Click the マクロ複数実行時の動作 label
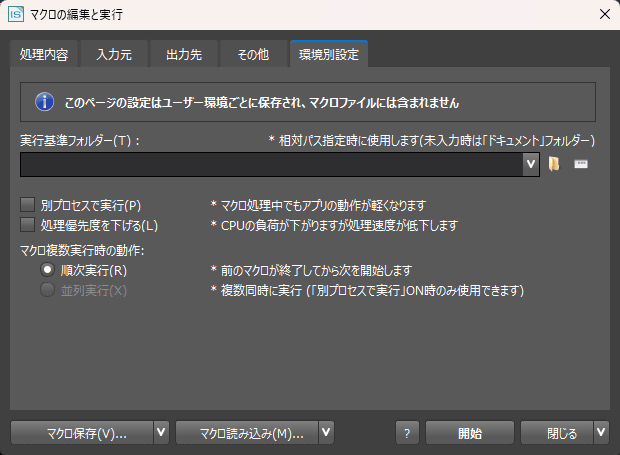Image resolution: width=620 pixels, height=455 pixels. (82, 250)
